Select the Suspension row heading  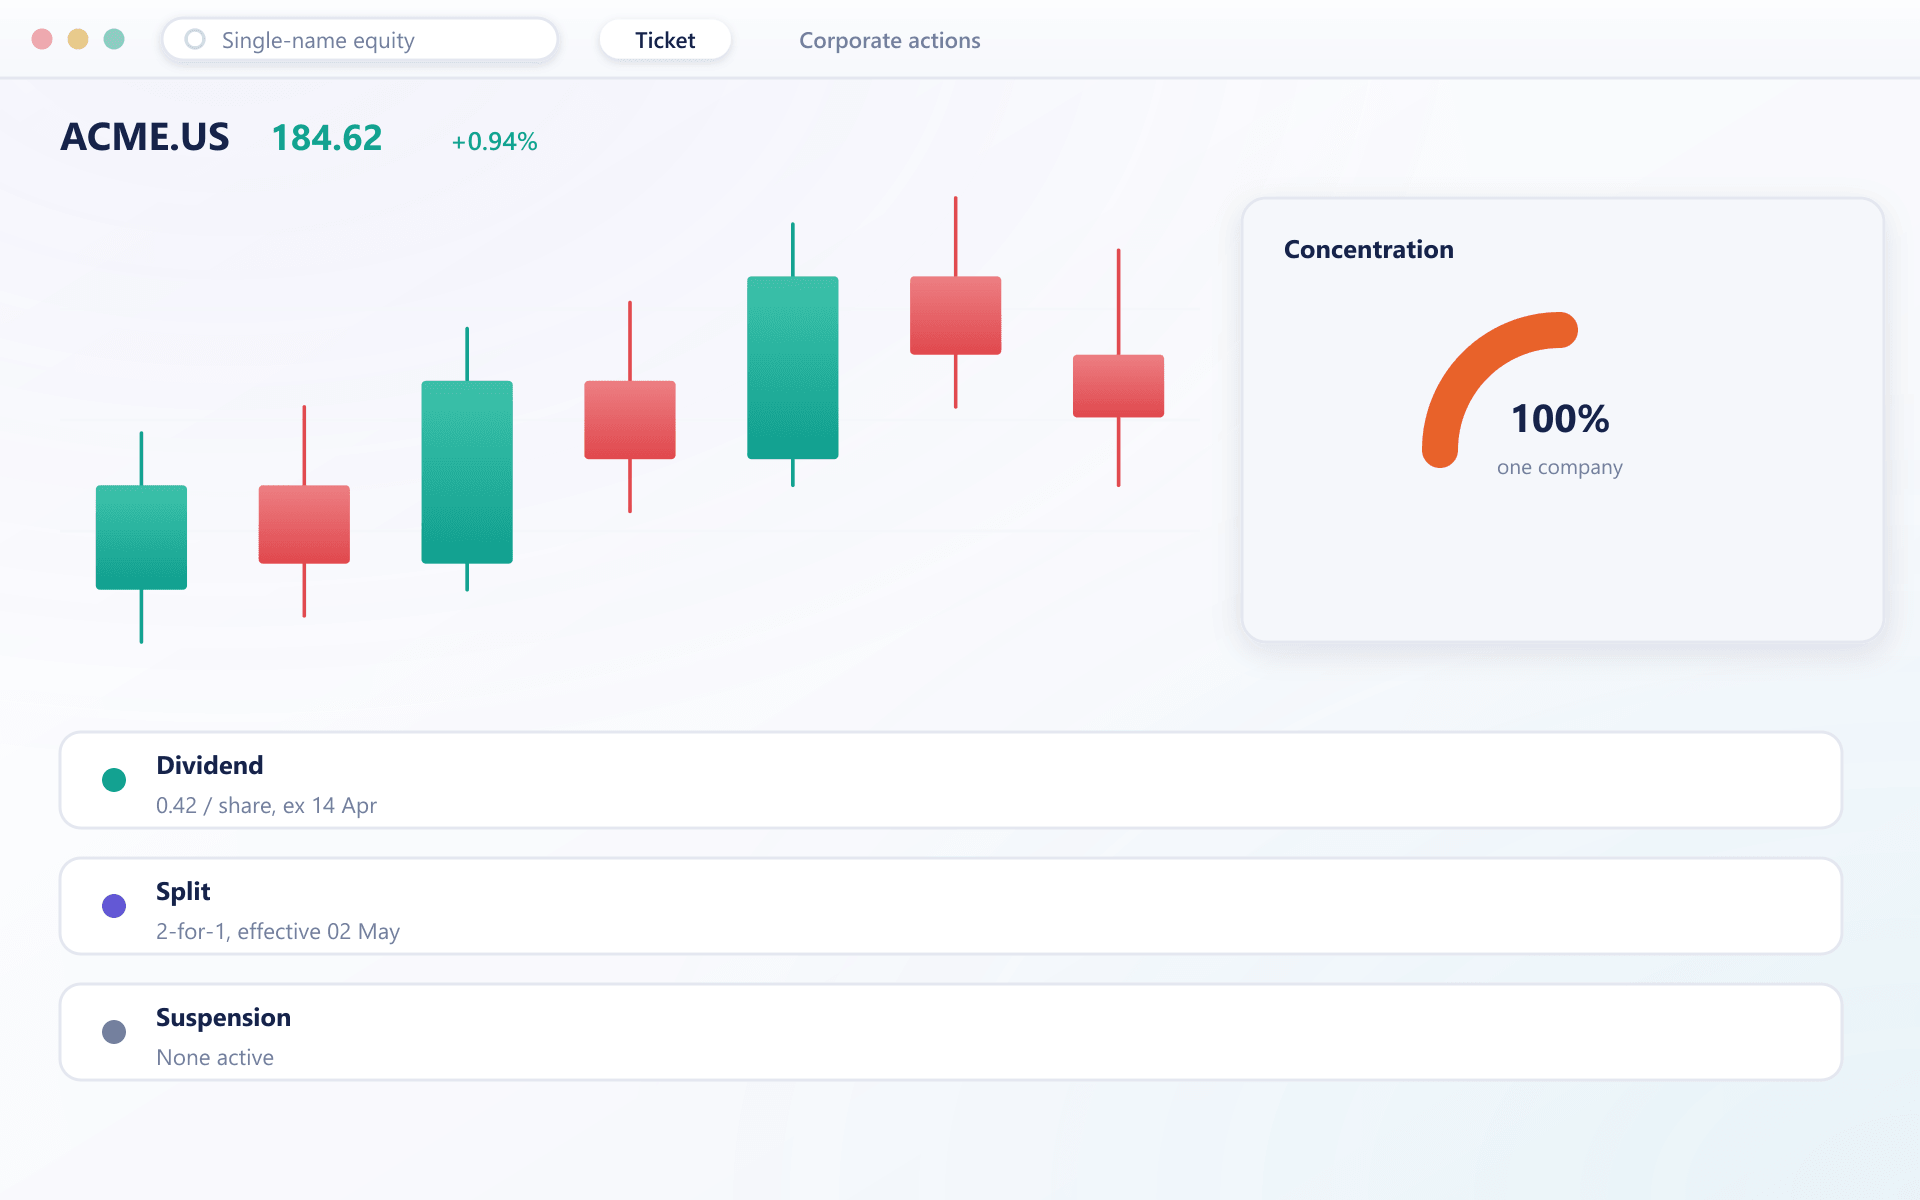(x=223, y=1017)
